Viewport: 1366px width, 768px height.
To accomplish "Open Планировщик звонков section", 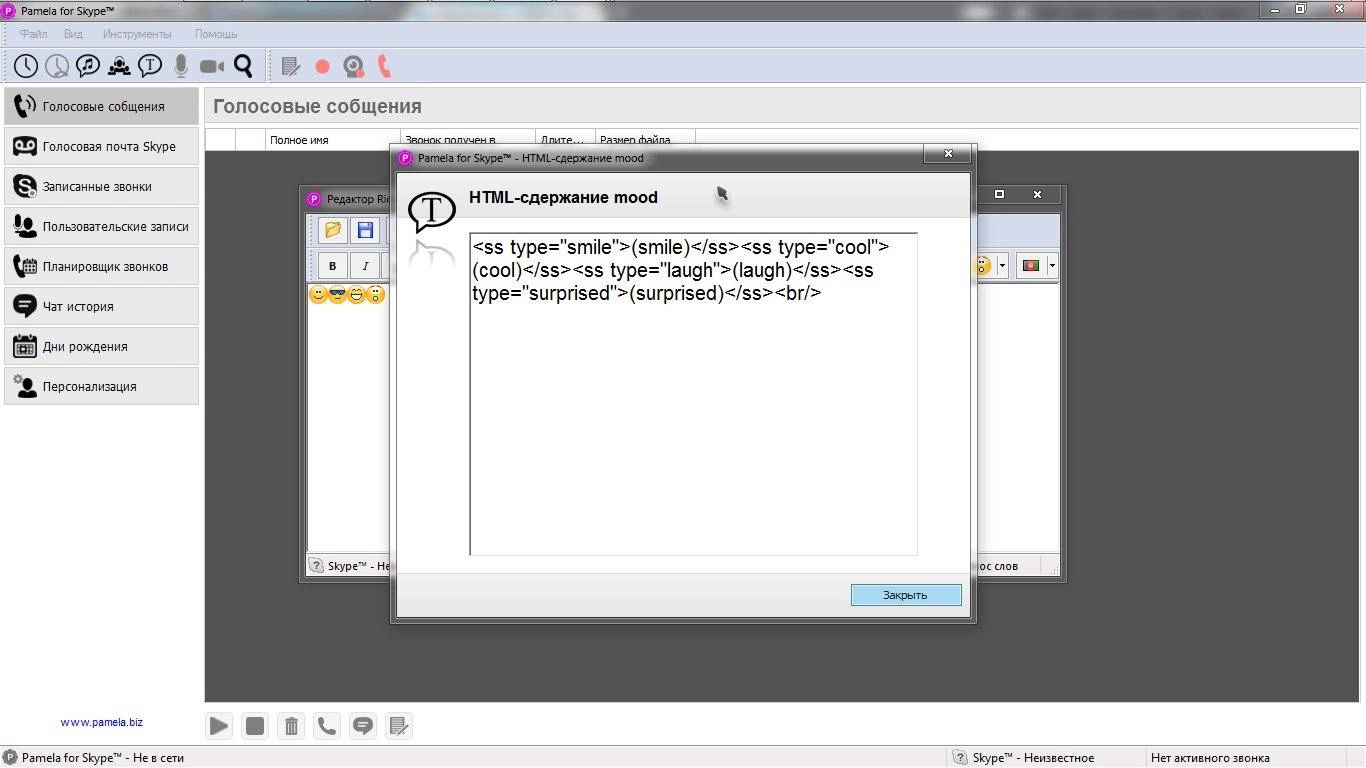I will click(x=101, y=266).
